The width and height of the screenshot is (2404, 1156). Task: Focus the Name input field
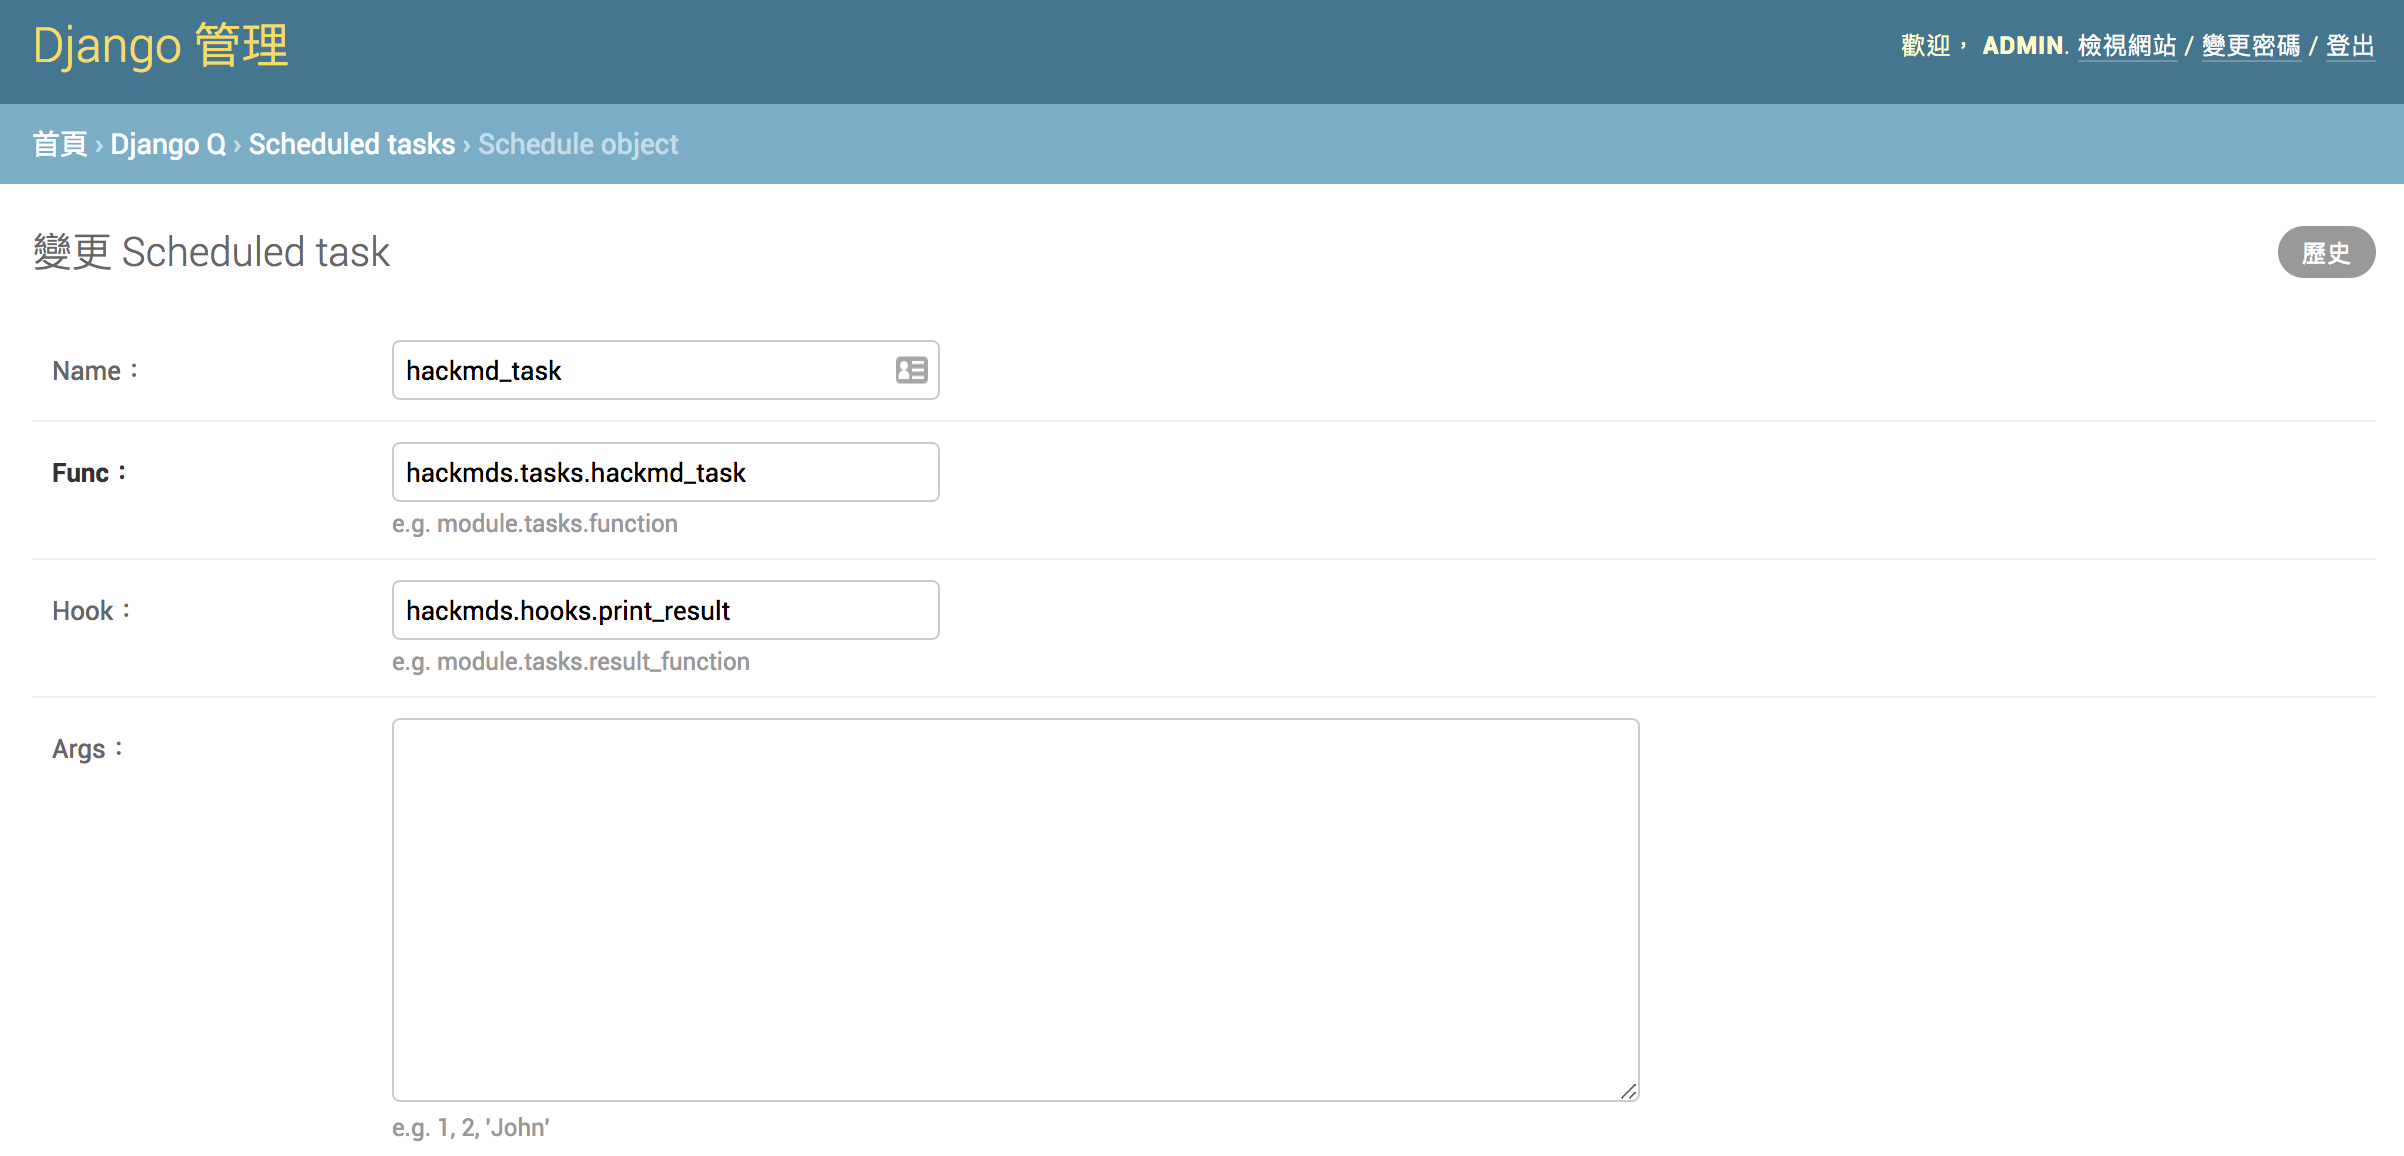[640, 371]
